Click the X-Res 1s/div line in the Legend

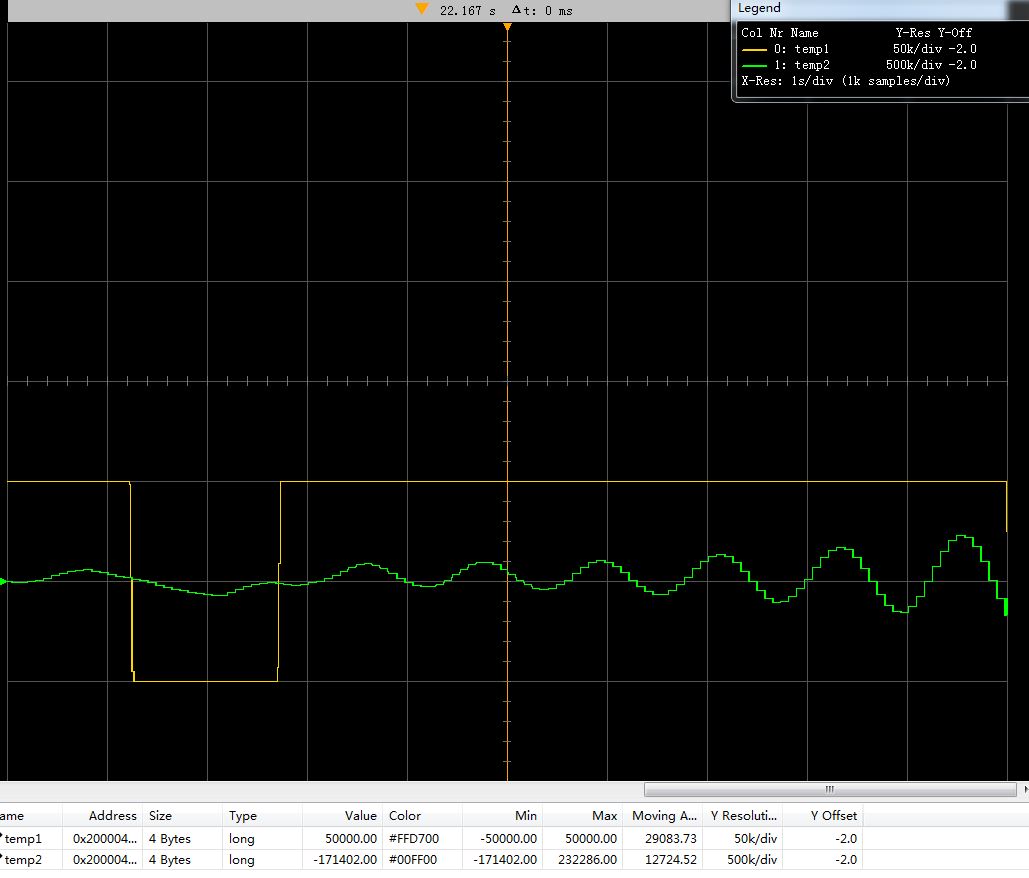[x=845, y=81]
